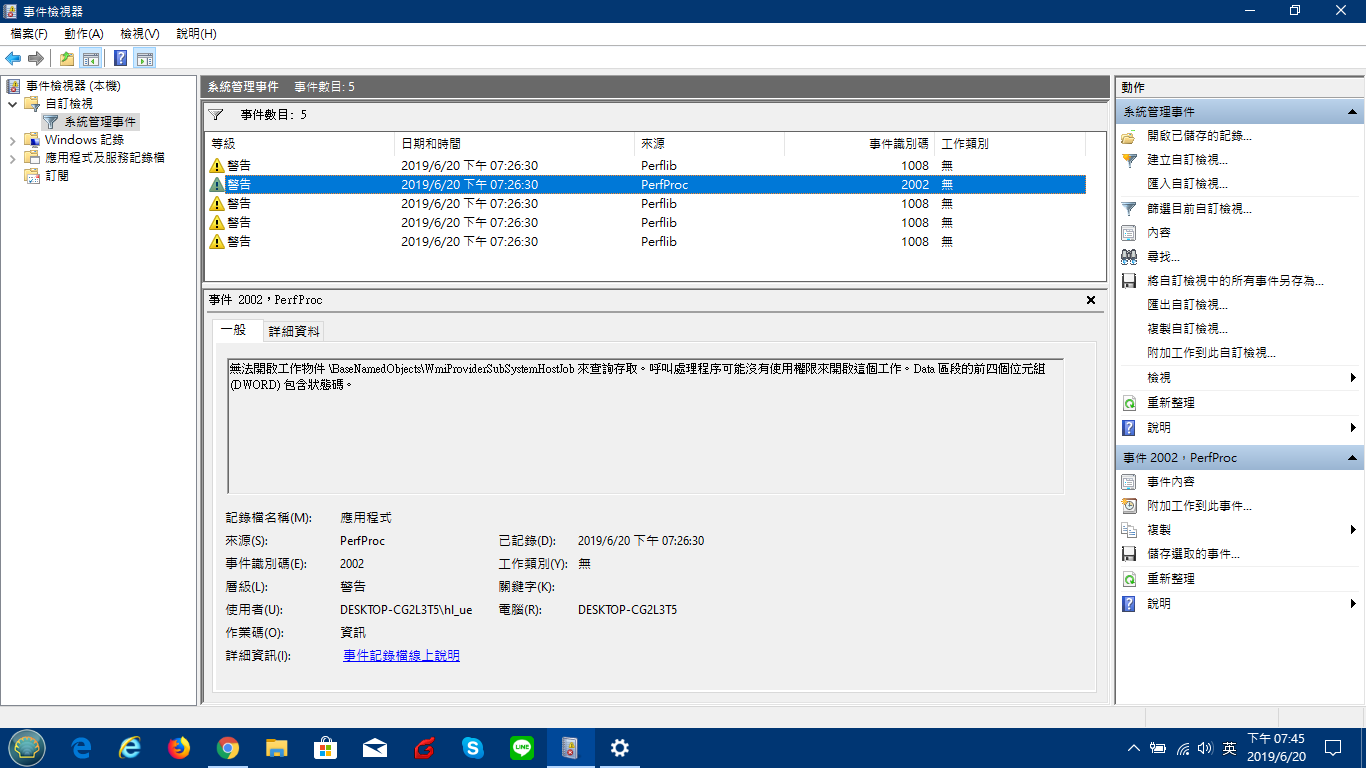The image size is (1366, 768).
Task: Expand the 複製 submenu action
Action: tap(1353, 530)
